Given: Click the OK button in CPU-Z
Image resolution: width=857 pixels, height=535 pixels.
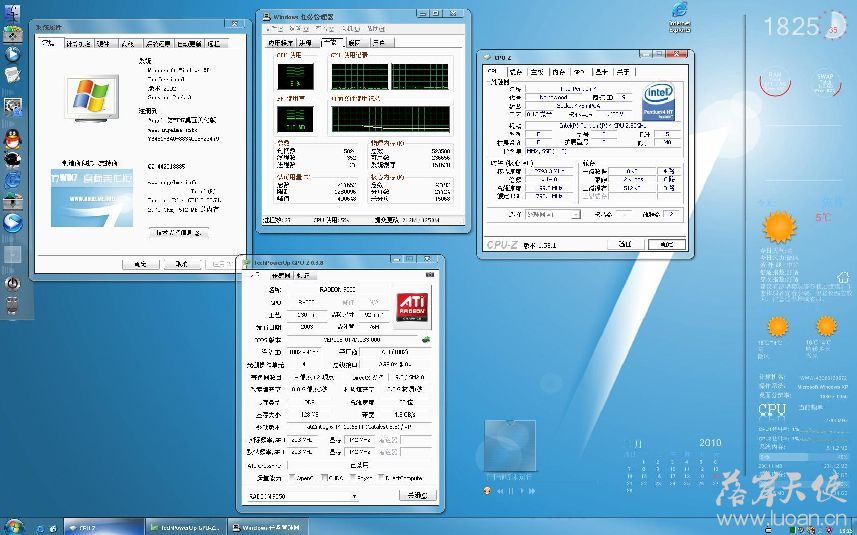Looking at the screenshot, I should point(667,244).
